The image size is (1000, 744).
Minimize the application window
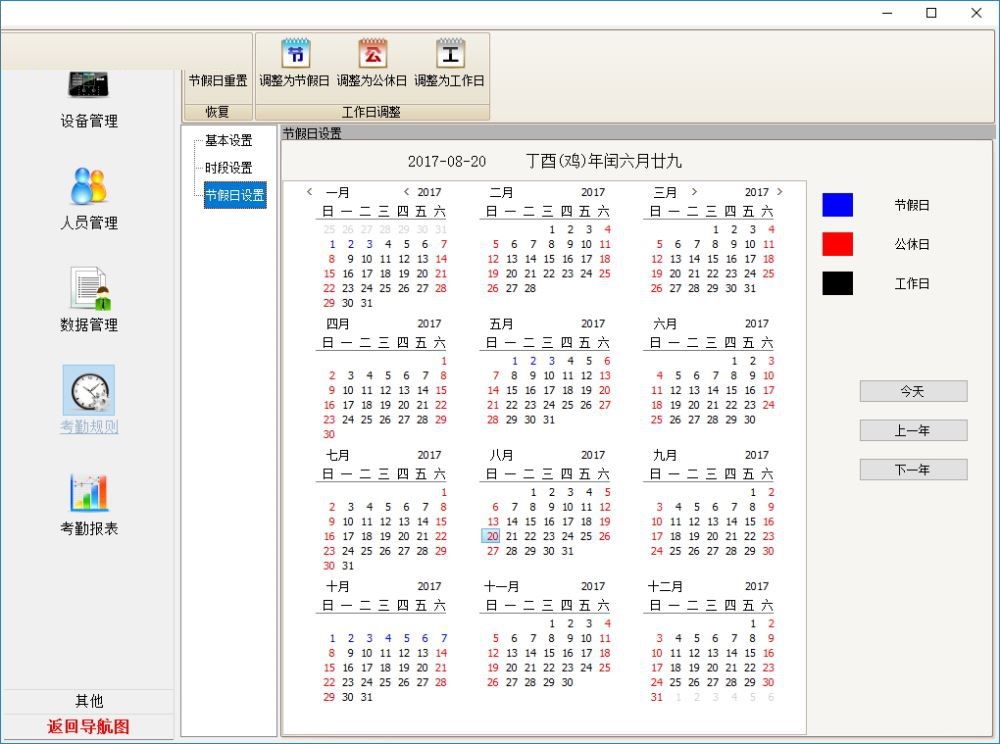(887, 13)
